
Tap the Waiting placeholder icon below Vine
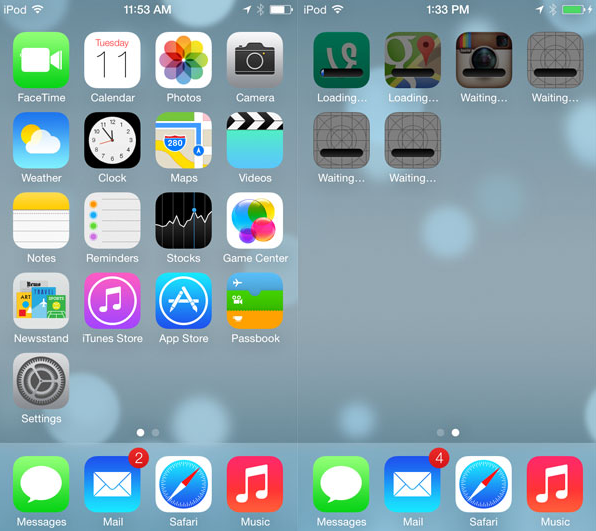[341, 140]
